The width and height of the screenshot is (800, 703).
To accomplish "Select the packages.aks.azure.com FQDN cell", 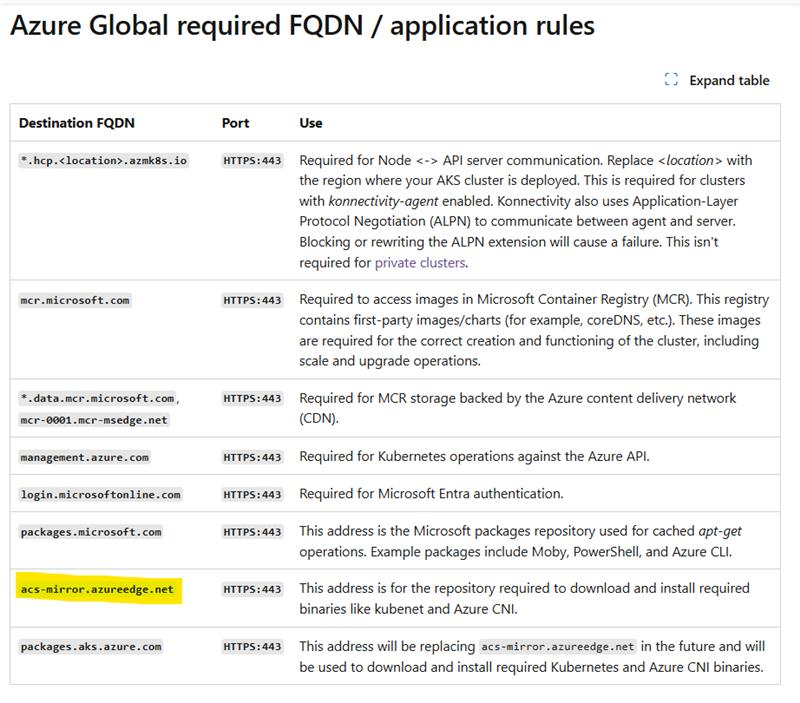I will point(91,647).
